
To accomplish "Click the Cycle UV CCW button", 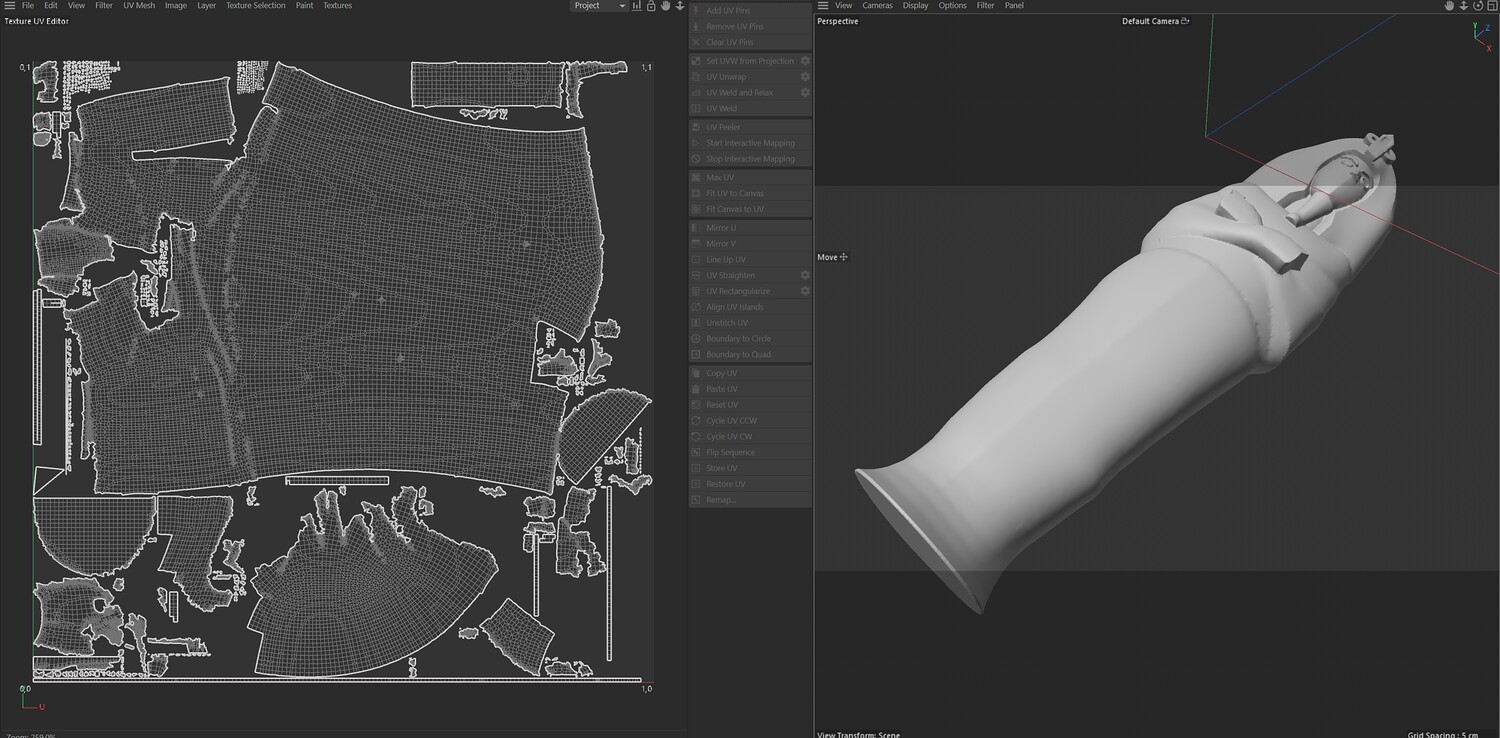I will pyautogui.click(x=750, y=421).
